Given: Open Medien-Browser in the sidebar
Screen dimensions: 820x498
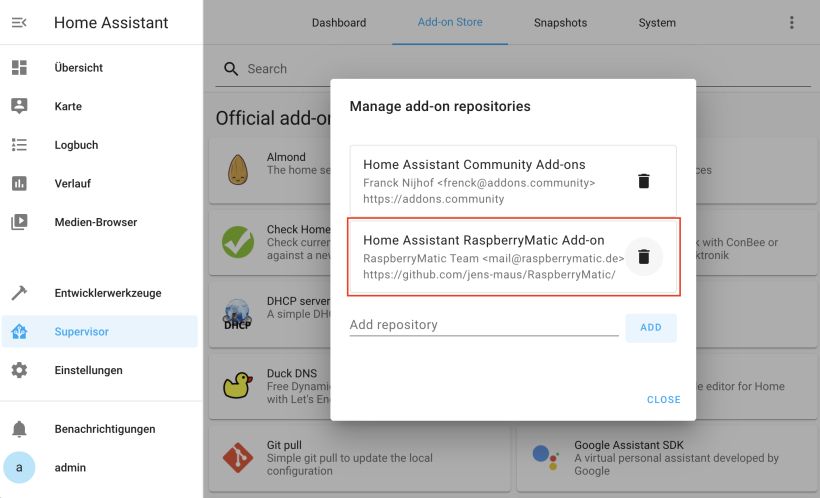Looking at the screenshot, I should coord(99,222).
